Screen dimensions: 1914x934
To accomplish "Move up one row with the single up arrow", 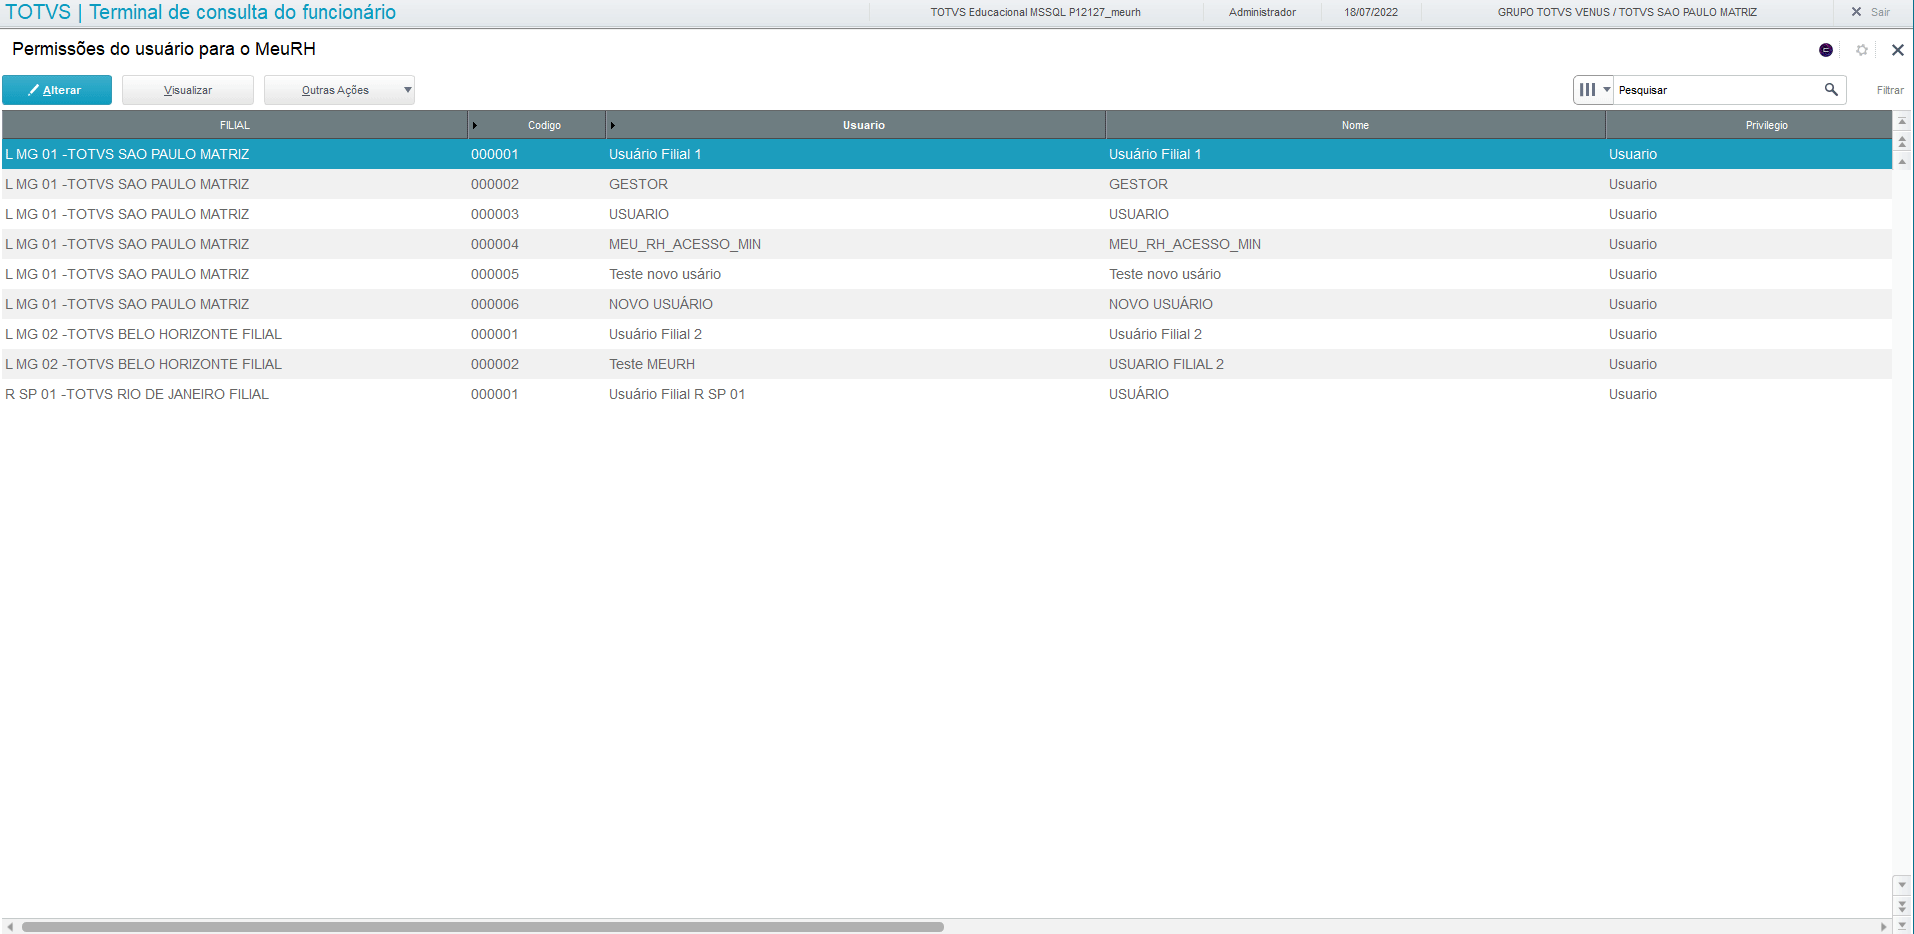I will click(x=1902, y=161).
